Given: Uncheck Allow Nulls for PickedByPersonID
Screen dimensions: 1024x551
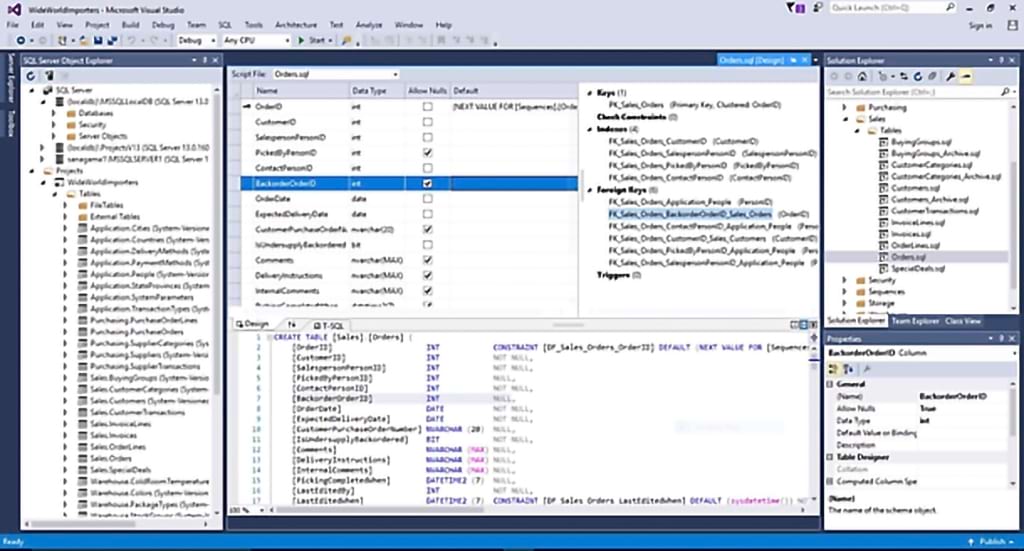Looking at the screenshot, I should pos(427,153).
